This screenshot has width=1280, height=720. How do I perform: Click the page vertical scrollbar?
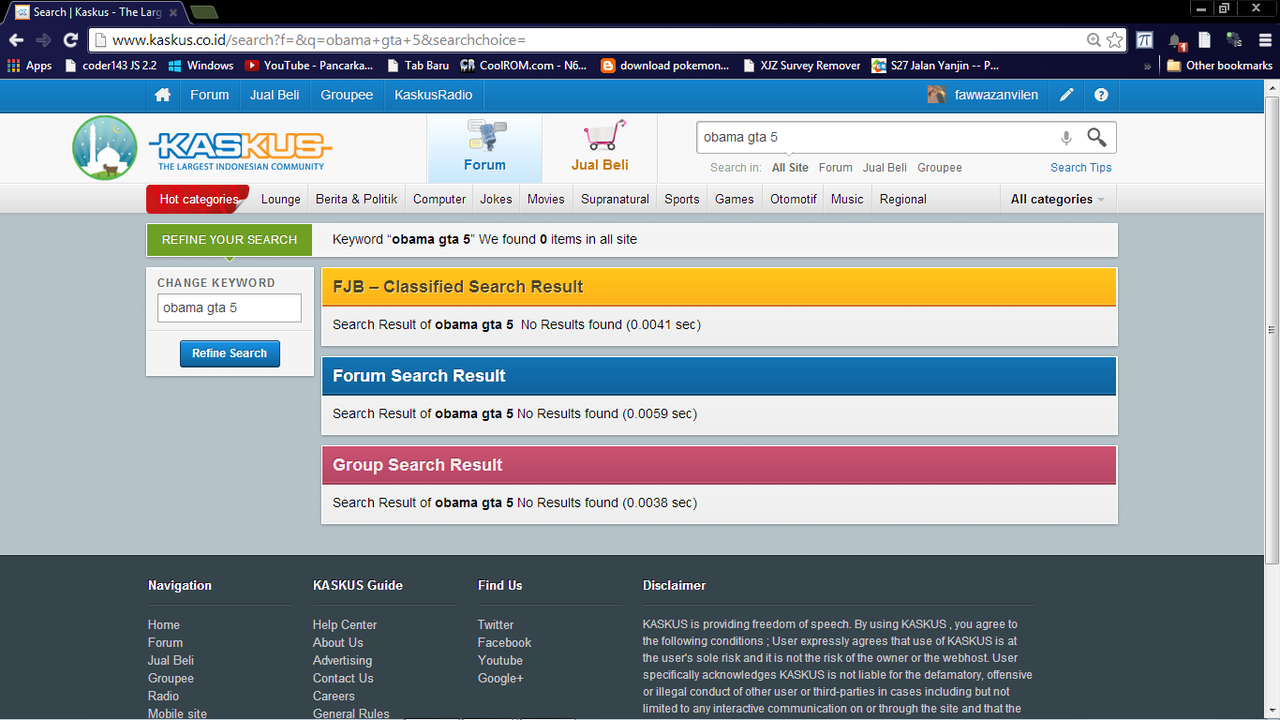point(1272,330)
